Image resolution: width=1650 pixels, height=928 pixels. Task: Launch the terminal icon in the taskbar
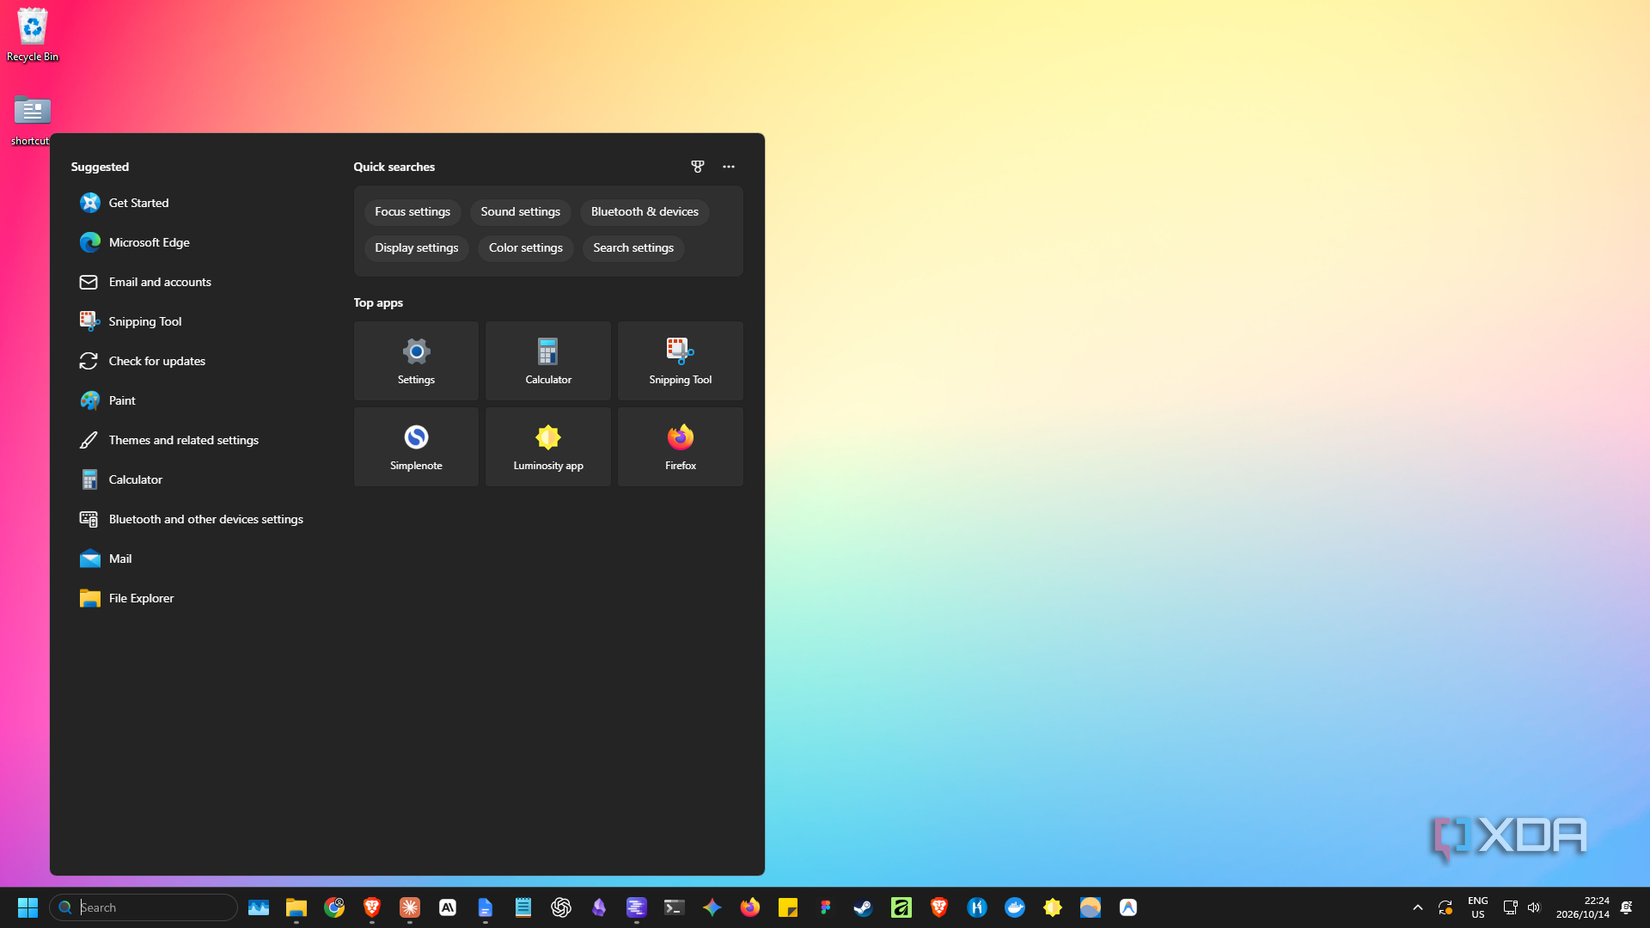(x=674, y=907)
